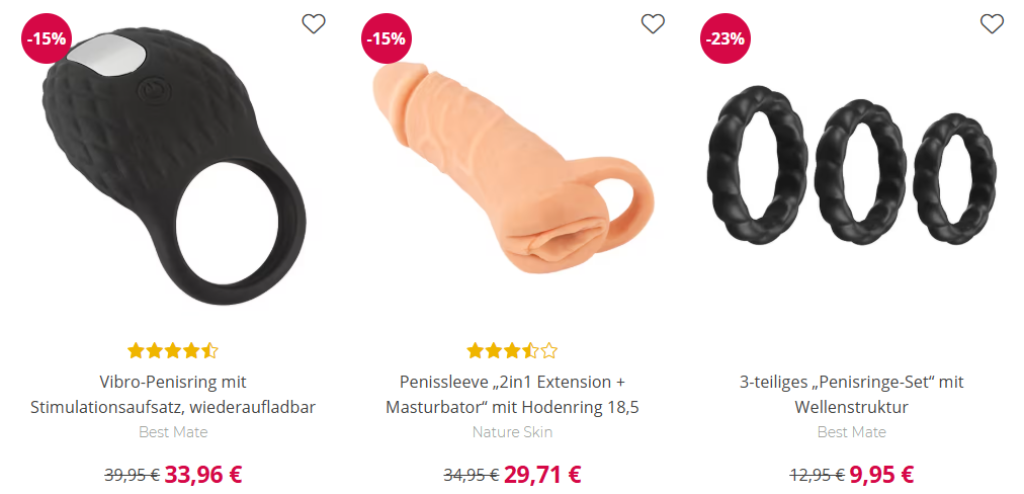The width and height of the screenshot is (1024, 494).
Task: Open the Vibro-Penisring mit Stimulationsaufsatz title link
Action: [x=173, y=395]
